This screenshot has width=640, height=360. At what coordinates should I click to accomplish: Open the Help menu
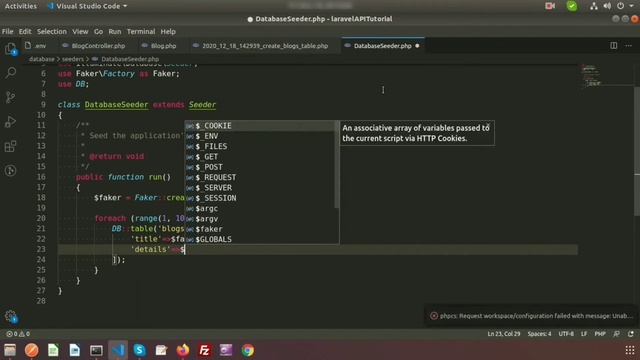168,31
